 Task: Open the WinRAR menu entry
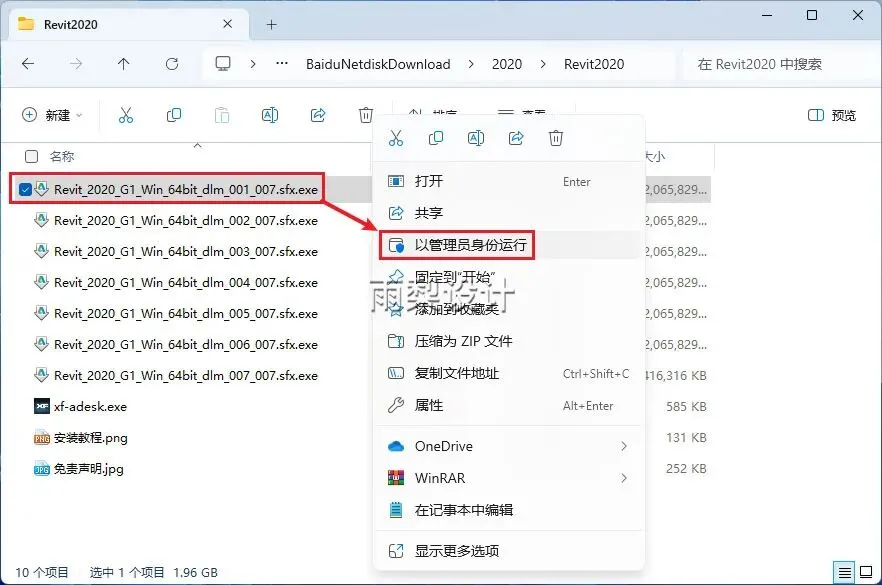509,478
